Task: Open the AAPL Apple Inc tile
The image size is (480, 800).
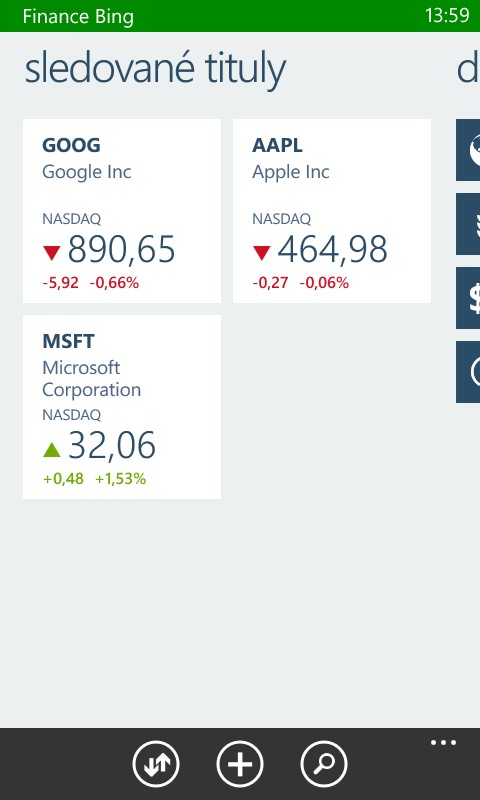Action: coord(332,211)
